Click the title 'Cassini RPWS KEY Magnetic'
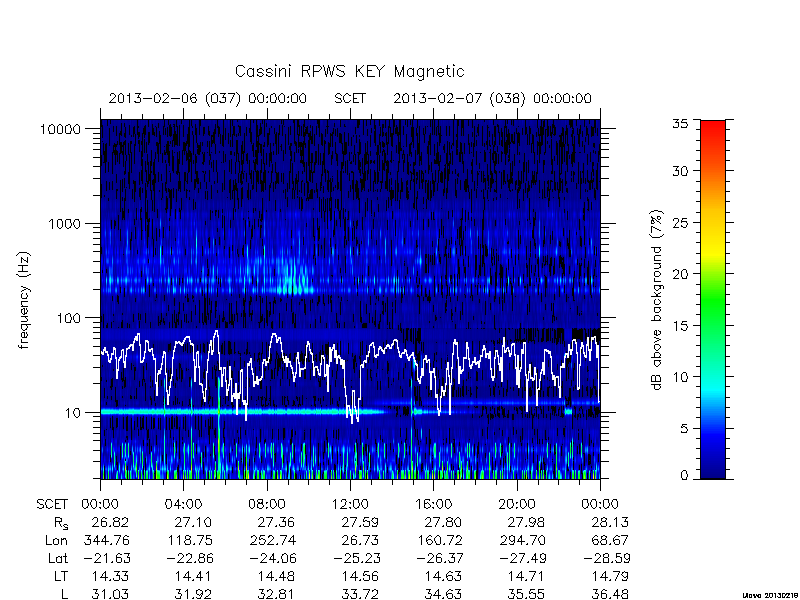Screen dimensions: 800x600 tap(349, 71)
